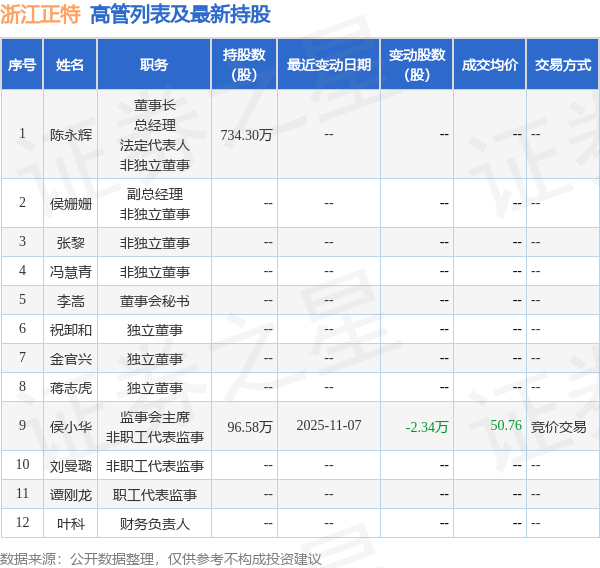Image resolution: width=600 pixels, height=568 pixels.
Task: Click the 高管列表及最新持股 heading
Action: tap(180, 15)
